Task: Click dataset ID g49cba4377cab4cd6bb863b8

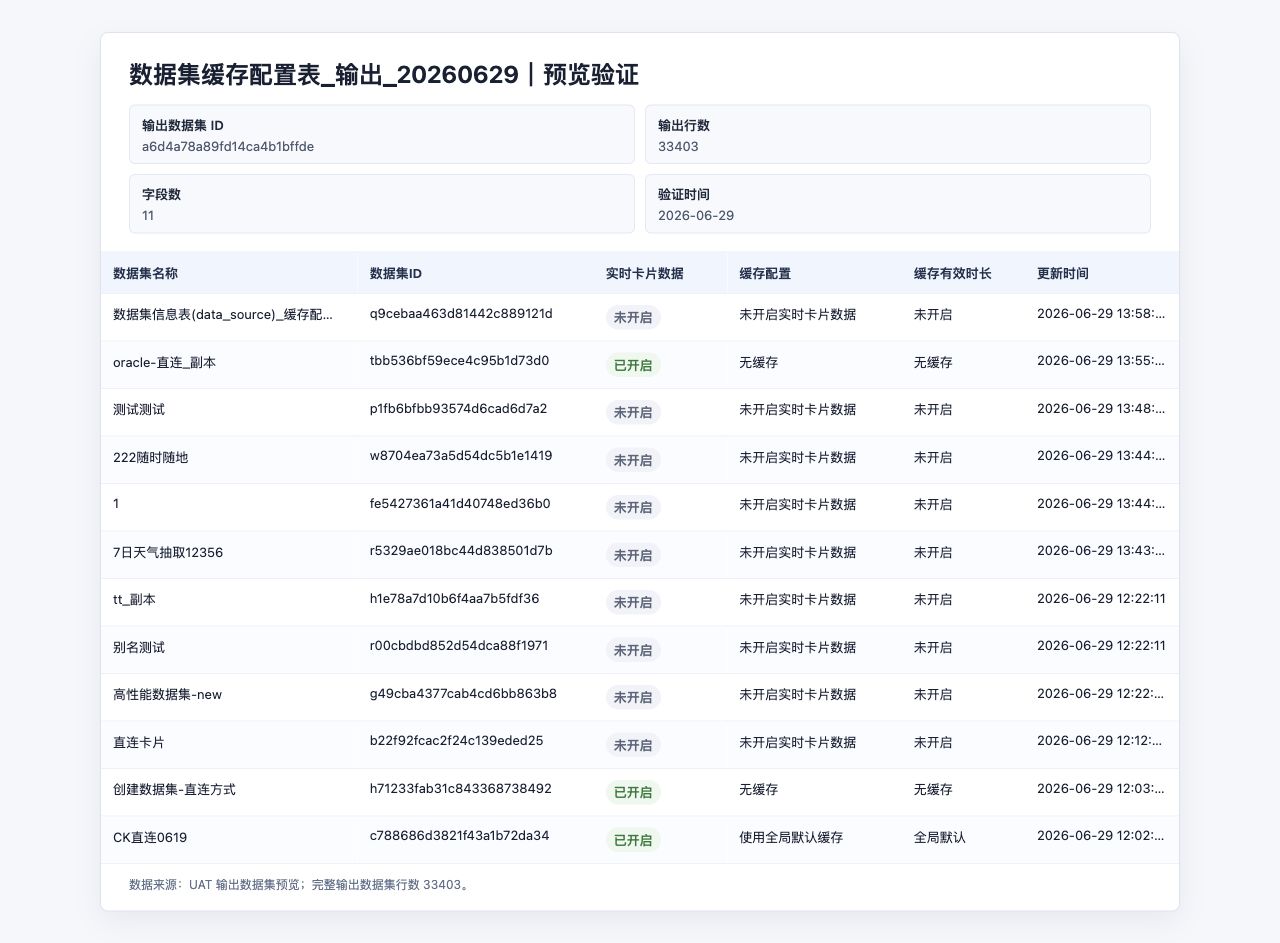Action: point(463,694)
